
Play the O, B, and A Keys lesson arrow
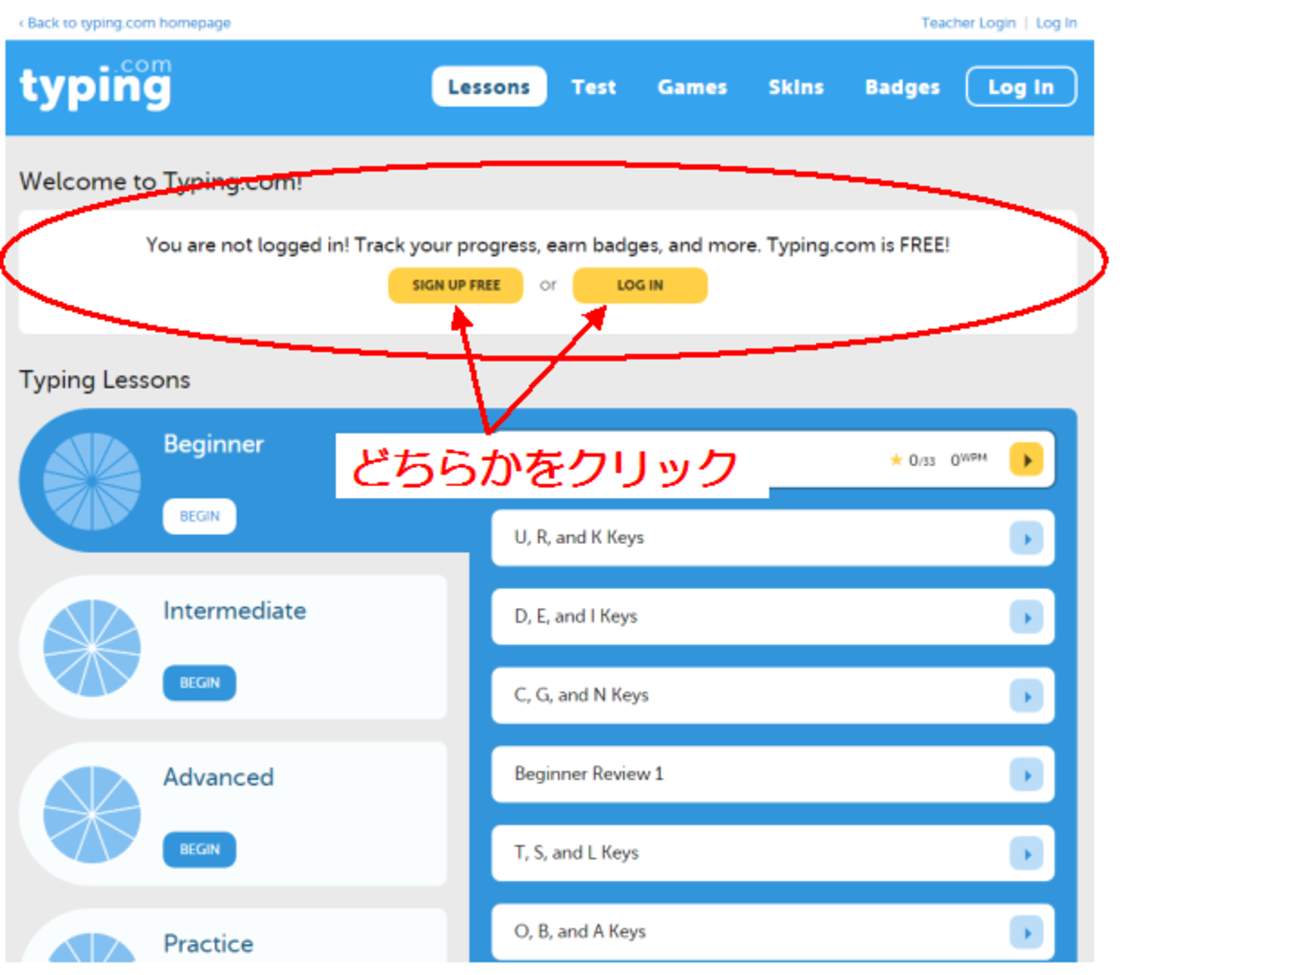(1026, 933)
